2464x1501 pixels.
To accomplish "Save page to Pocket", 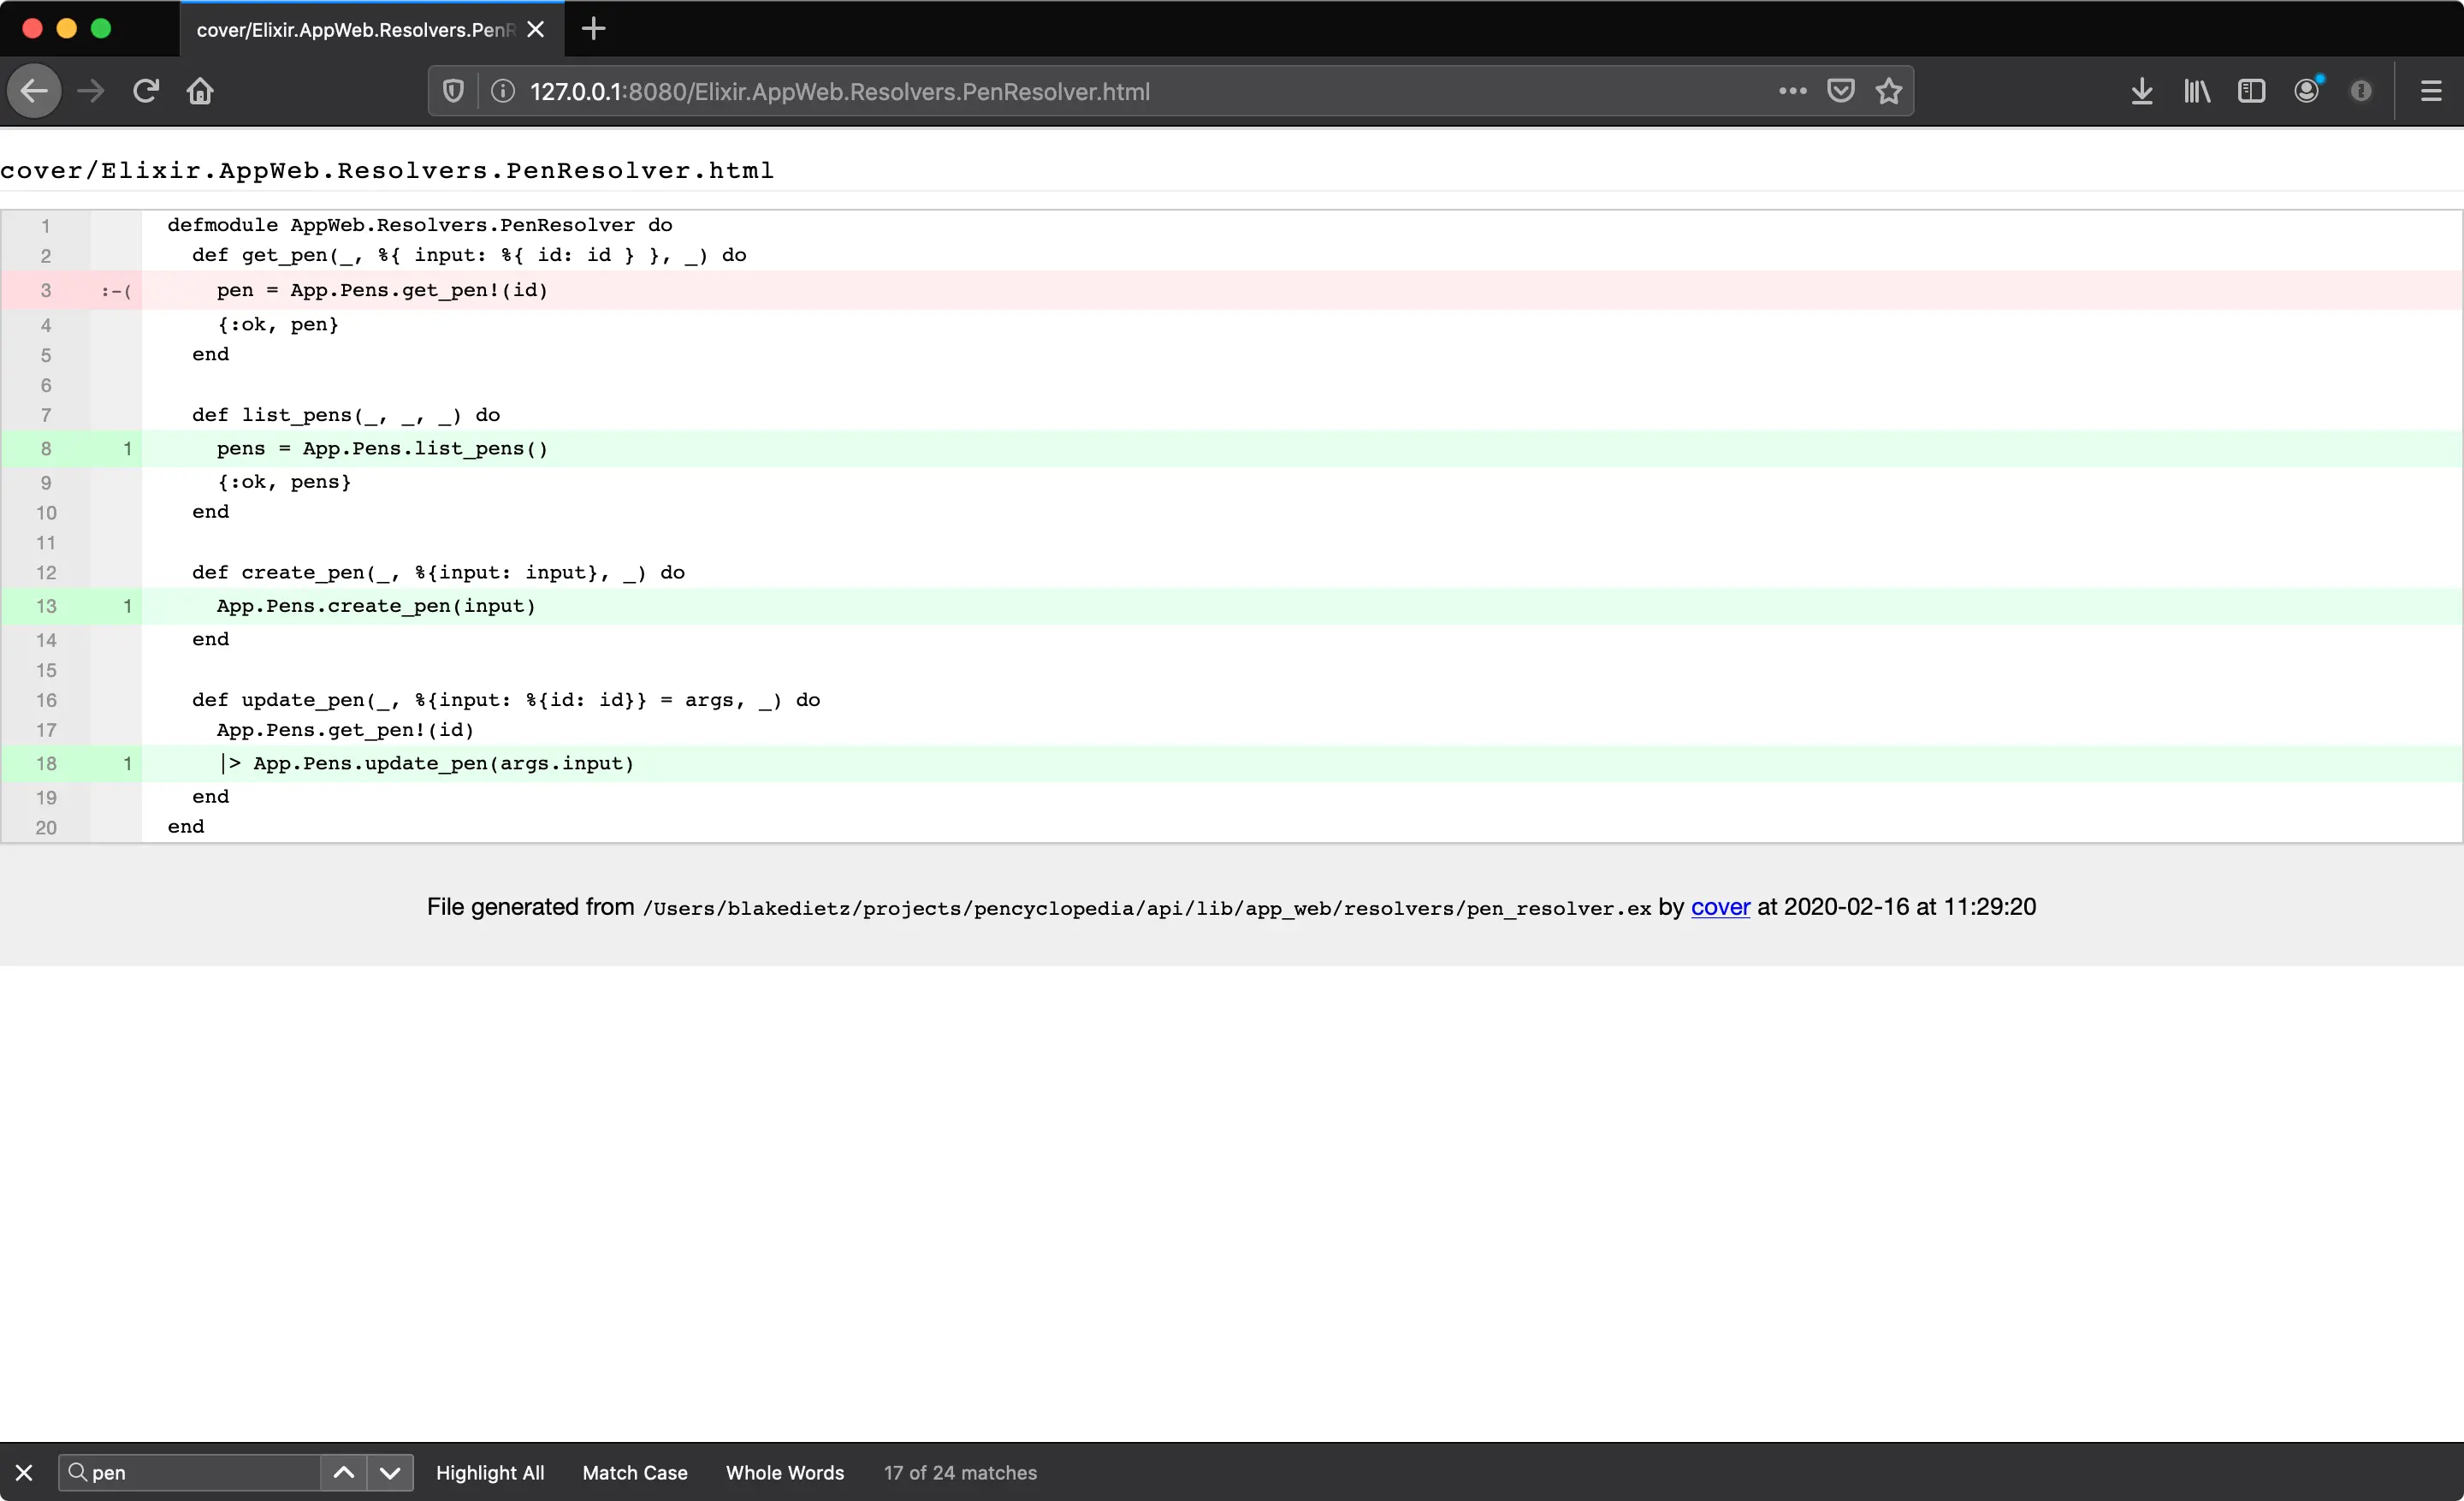I will (1840, 91).
